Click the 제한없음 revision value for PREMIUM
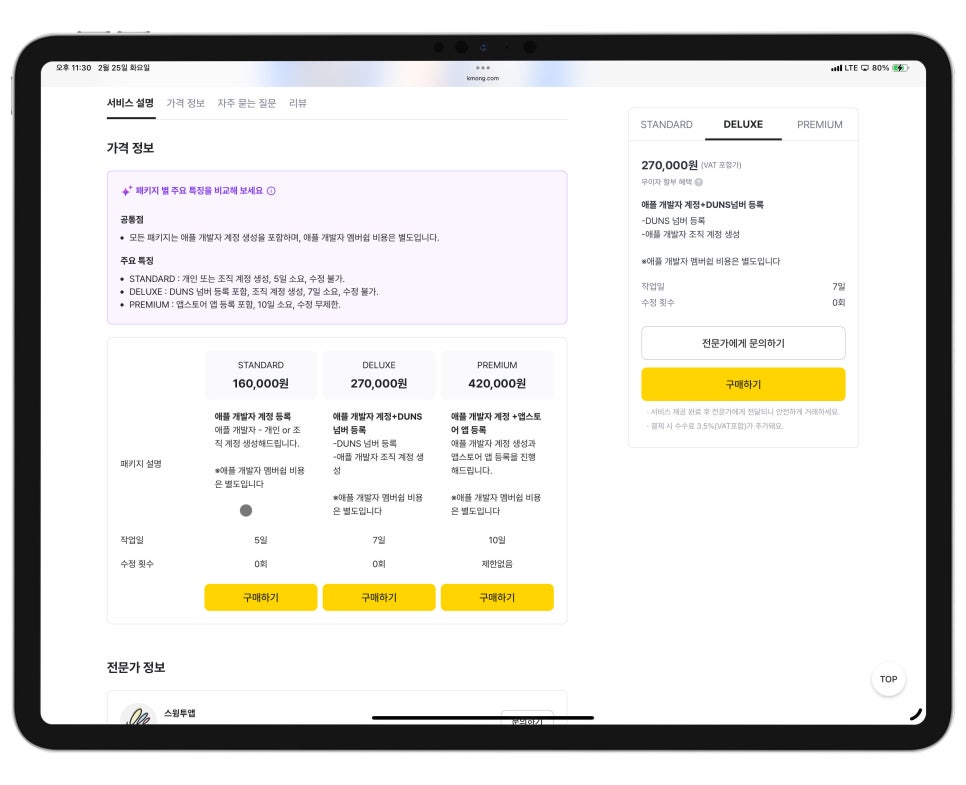The width and height of the screenshot is (966, 785). [x=497, y=564]
